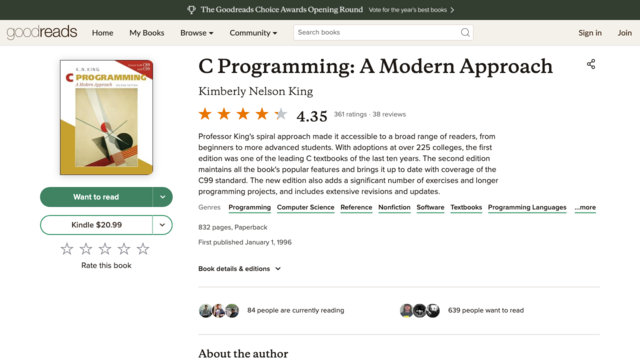640x360 pixels.
Task: Click Rate this book label
Action: point(106,265)
